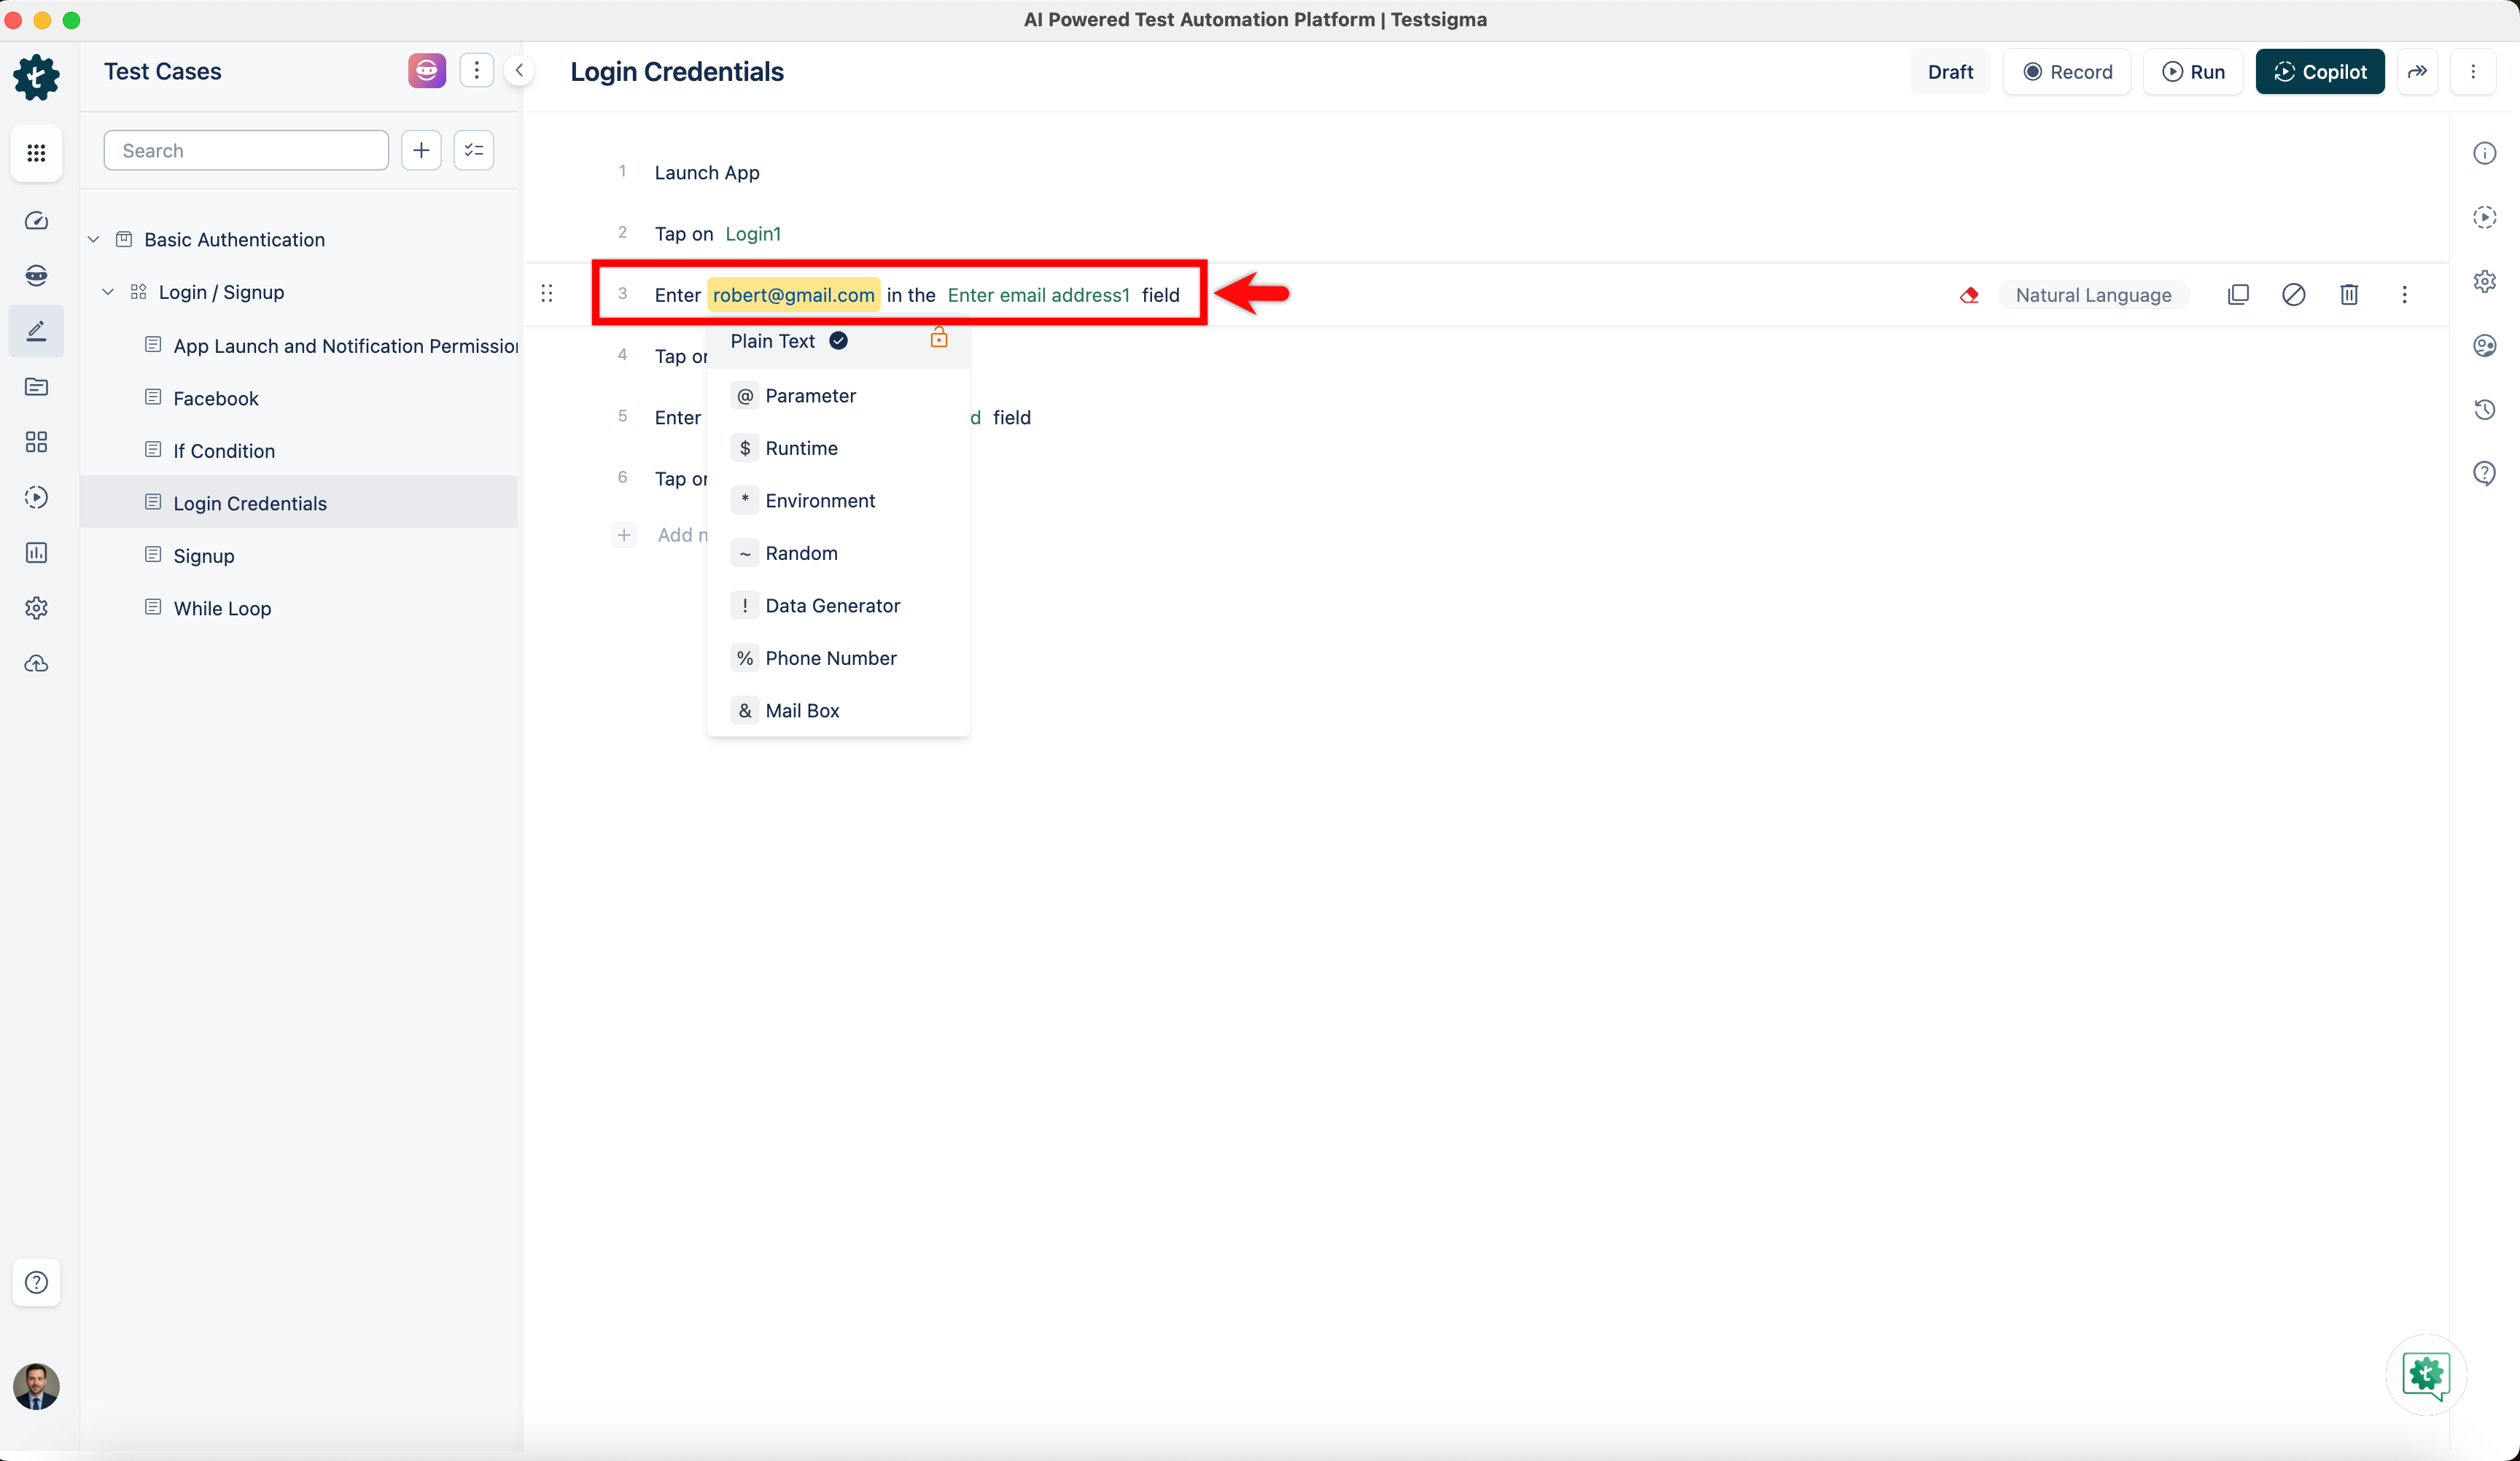Viewport: 2520px width, 1461px height.
Task: Click the Login1 element in step 2
Action: tap(752, 233)
